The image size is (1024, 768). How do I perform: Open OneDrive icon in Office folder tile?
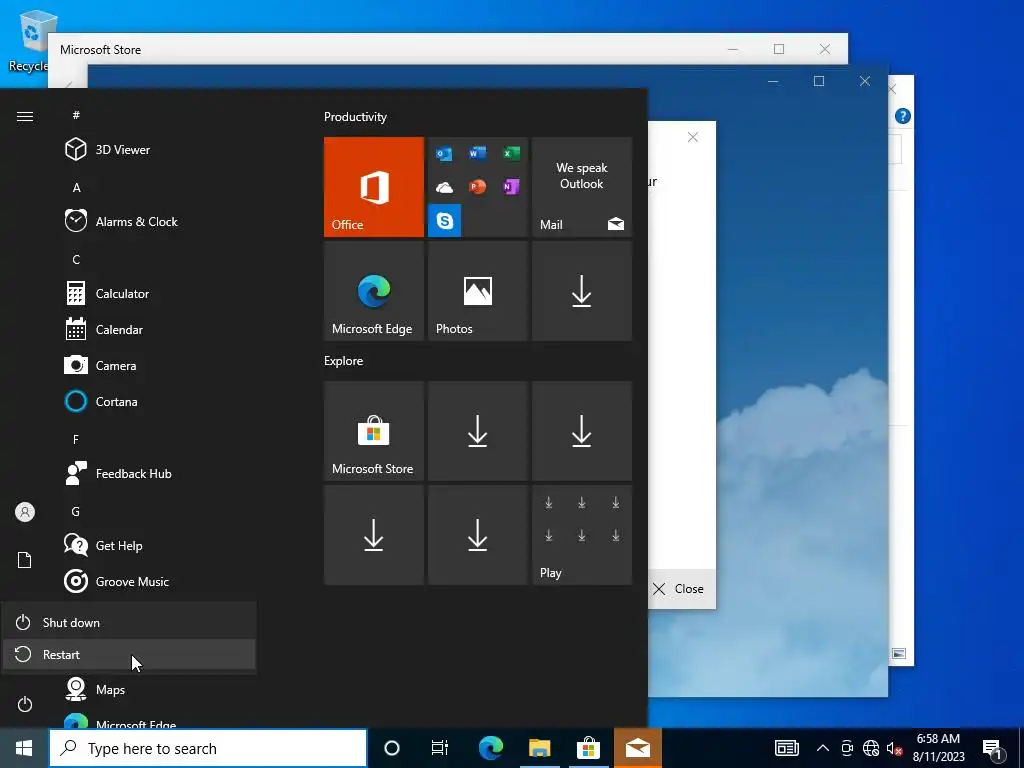444,187
